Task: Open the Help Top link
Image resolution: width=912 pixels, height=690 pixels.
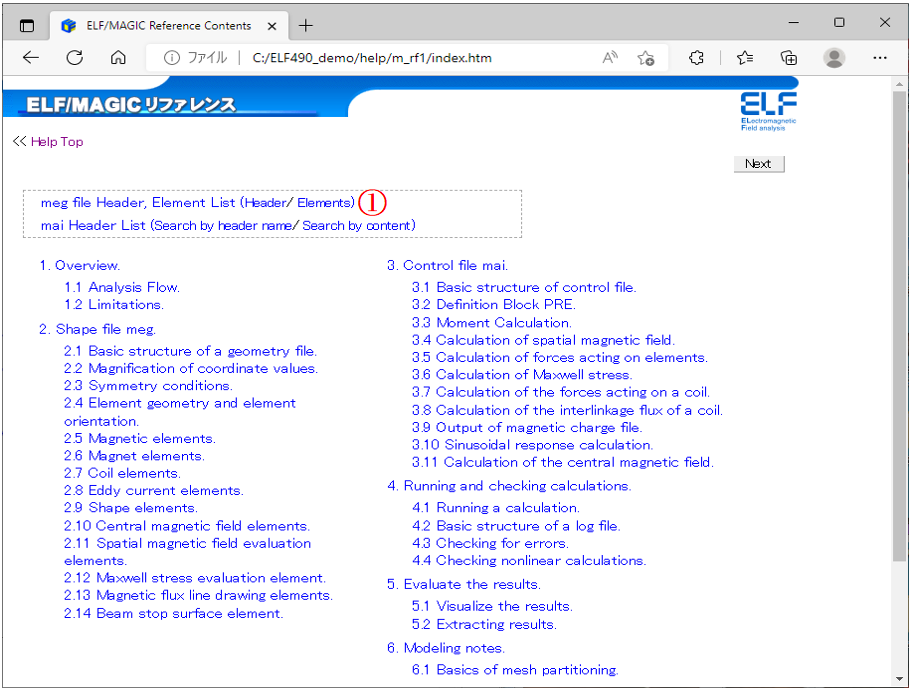Action: (57, 142)
